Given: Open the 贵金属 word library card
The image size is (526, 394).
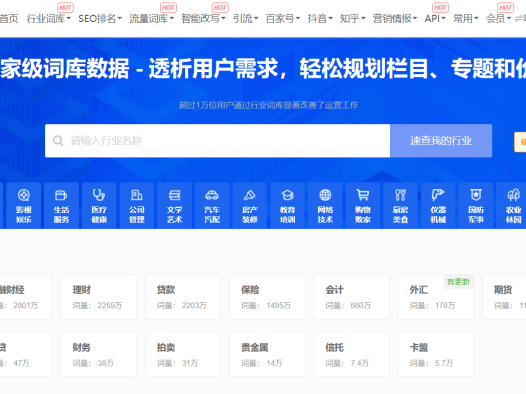Looking at the screenshot, I should click(267, 354).
